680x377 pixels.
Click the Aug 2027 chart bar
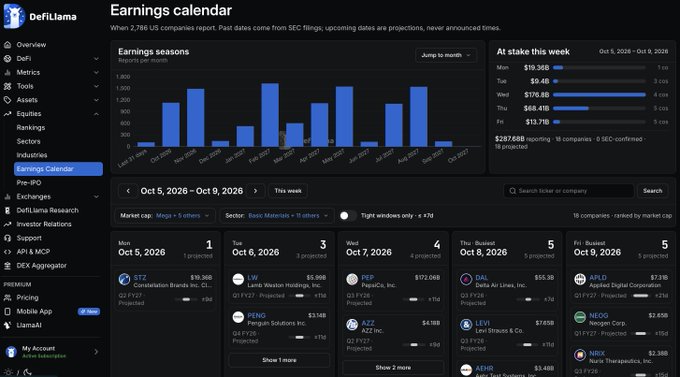(418, 117)
